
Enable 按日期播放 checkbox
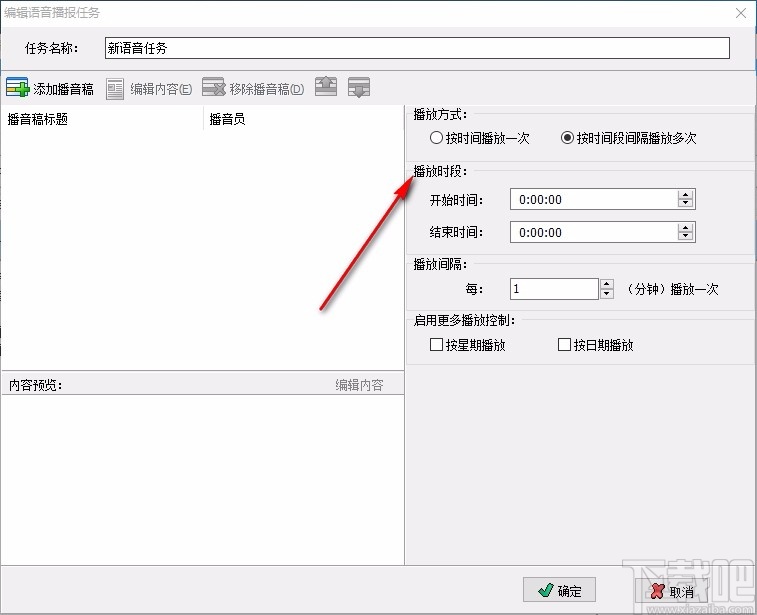pos(595,345)
